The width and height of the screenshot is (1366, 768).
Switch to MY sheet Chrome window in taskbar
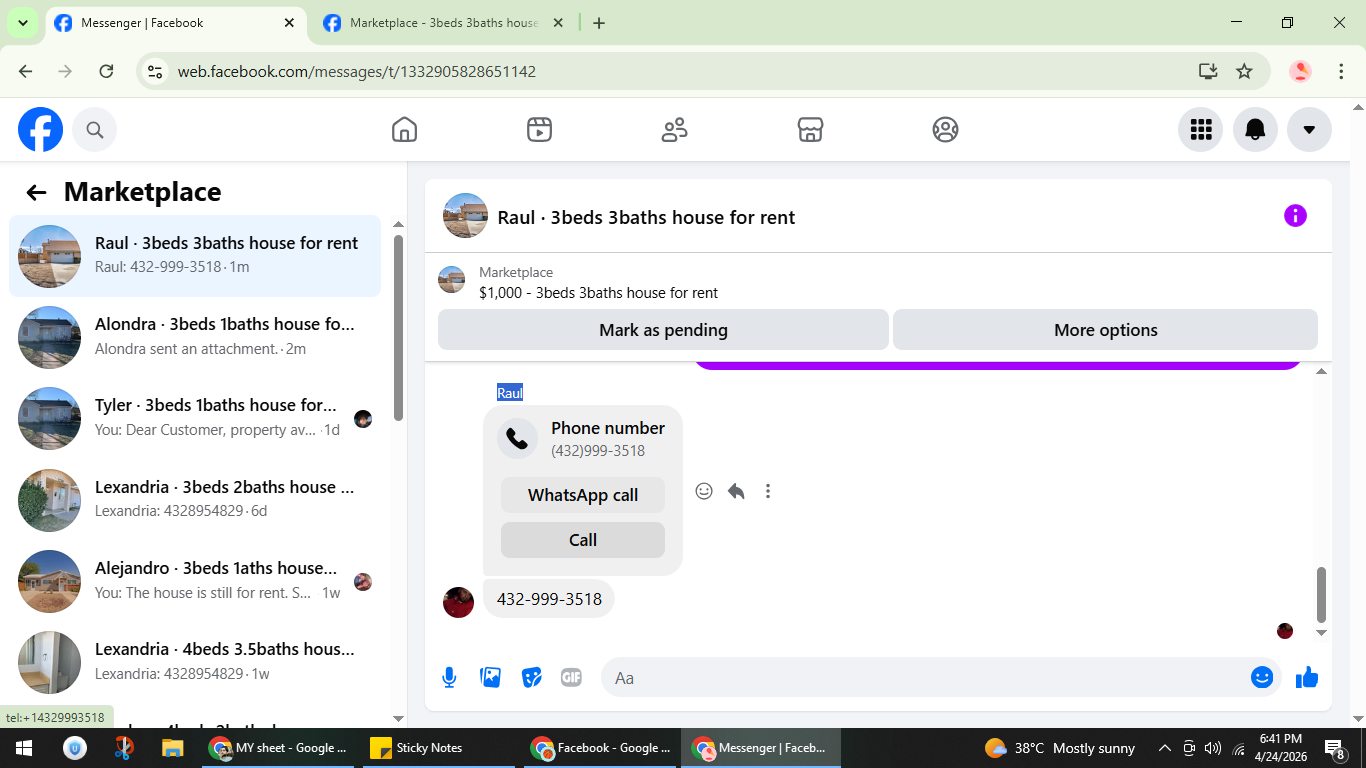[x=279, y=748]
